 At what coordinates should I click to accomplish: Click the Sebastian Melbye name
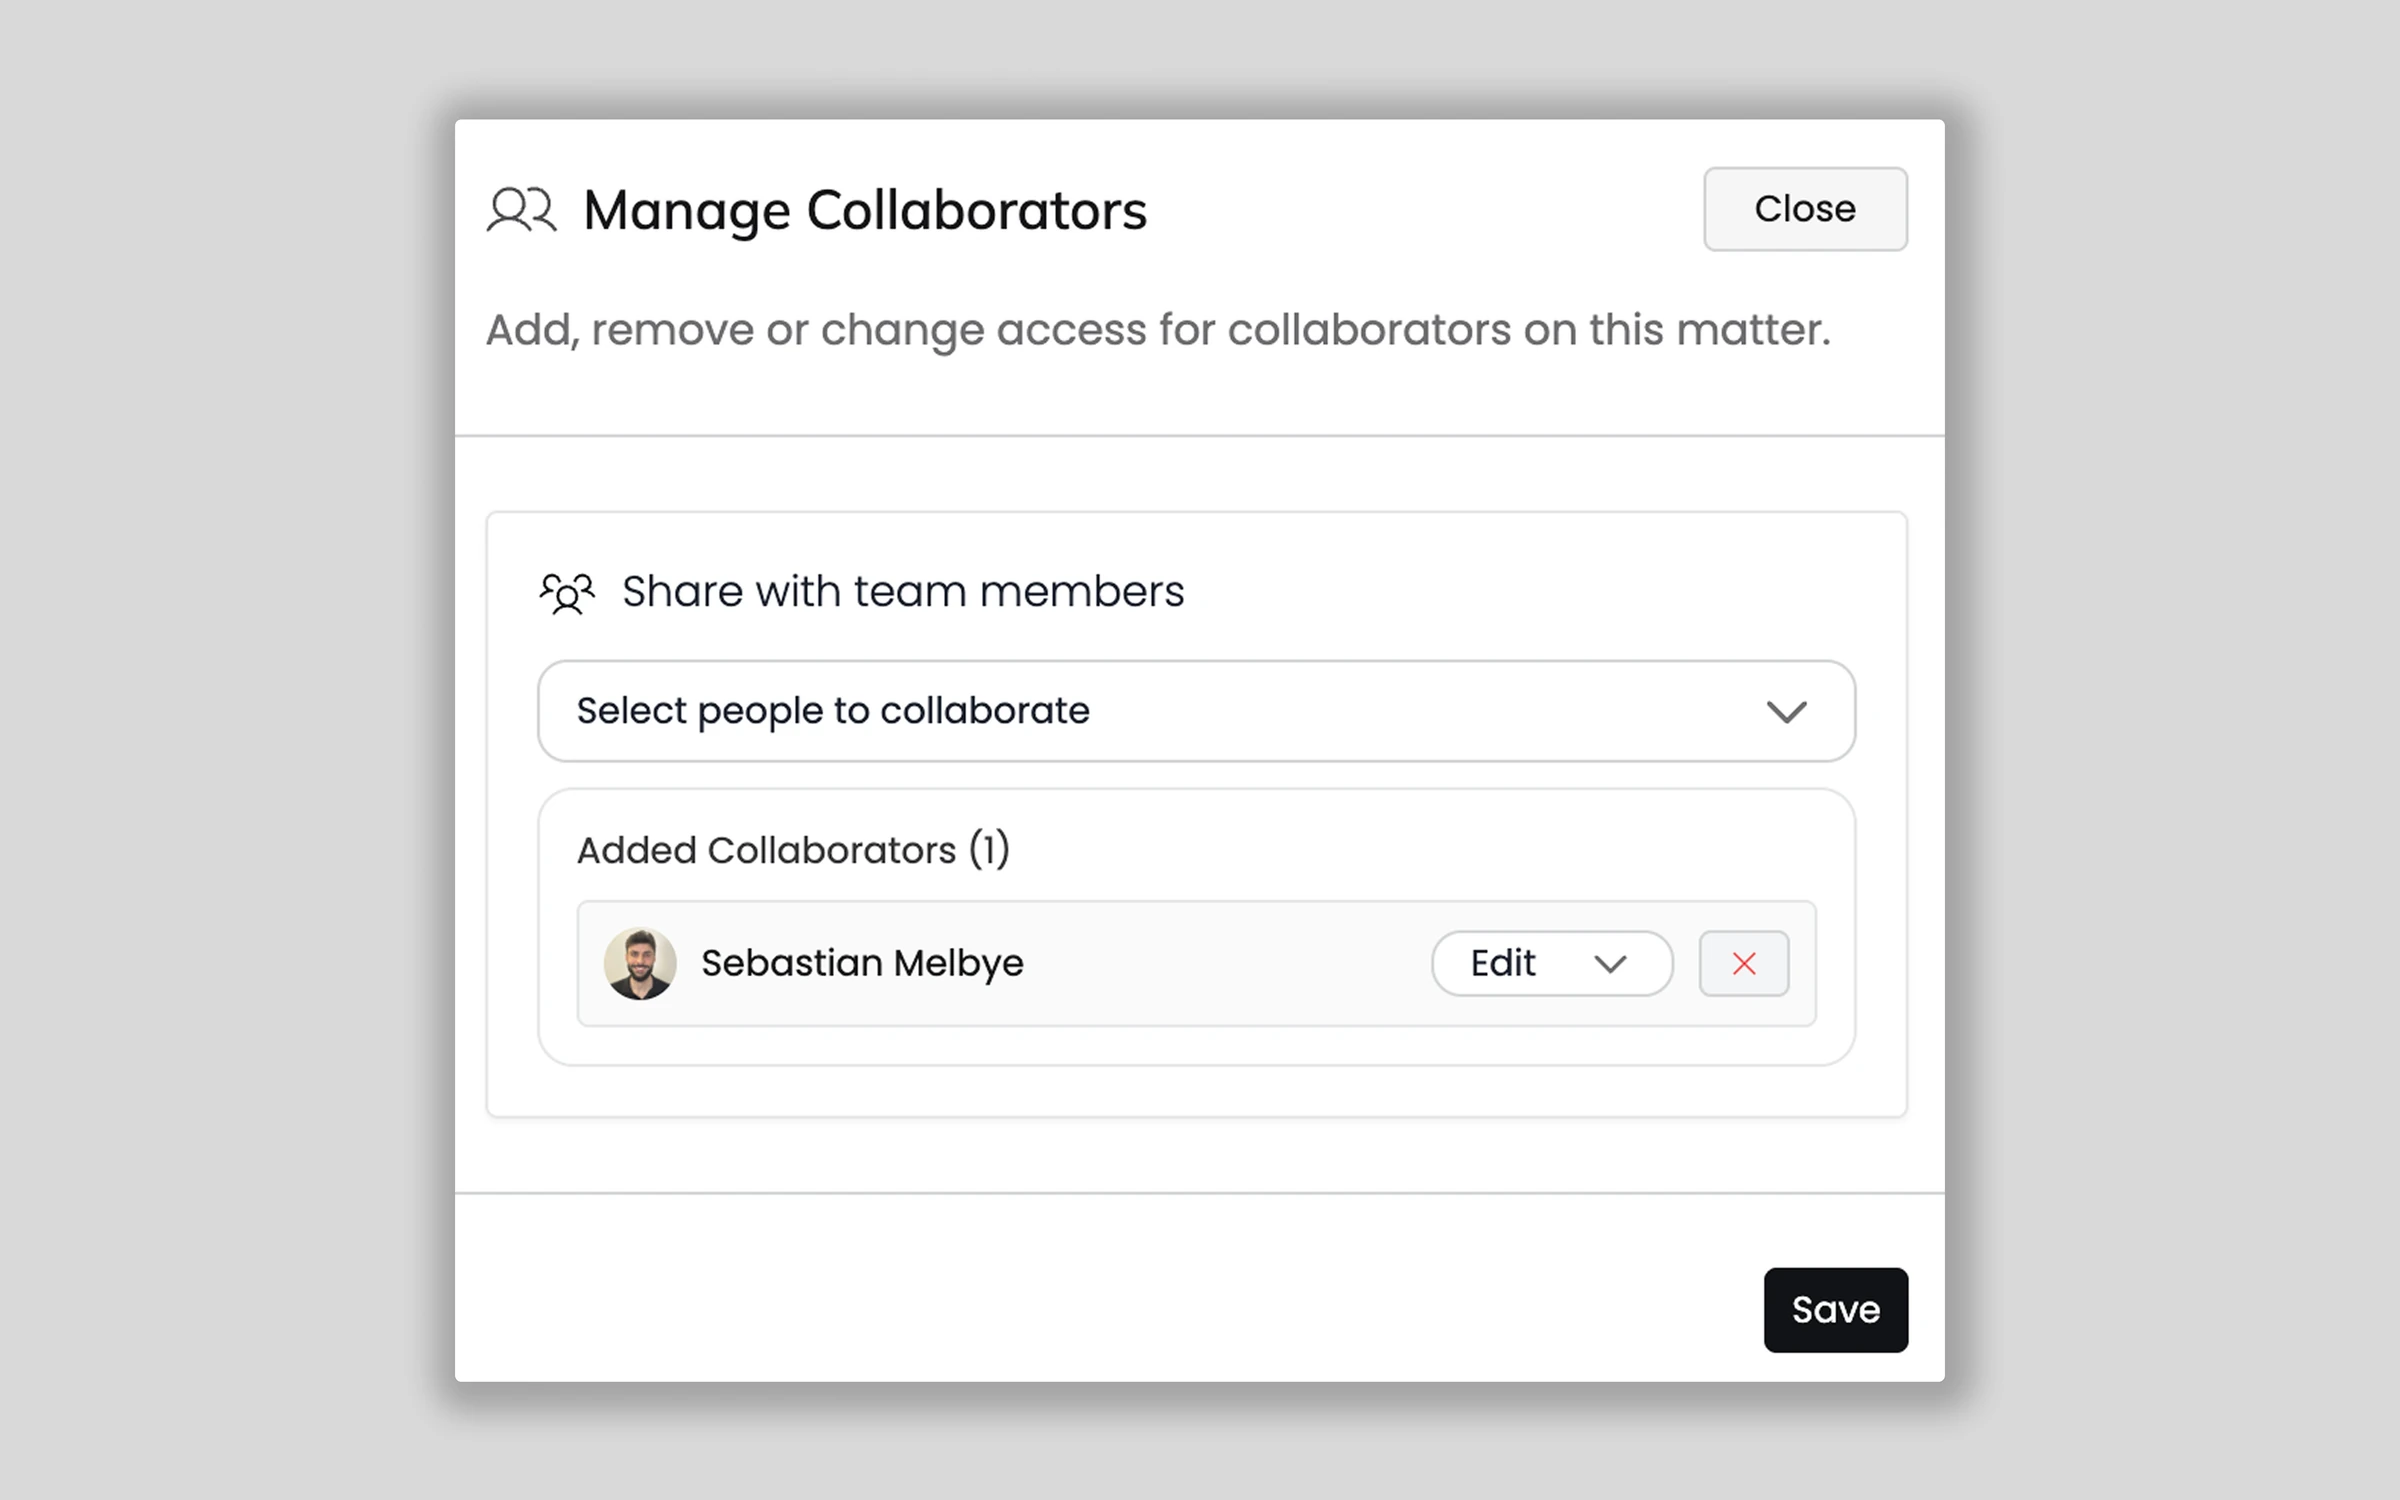[862, 963]
